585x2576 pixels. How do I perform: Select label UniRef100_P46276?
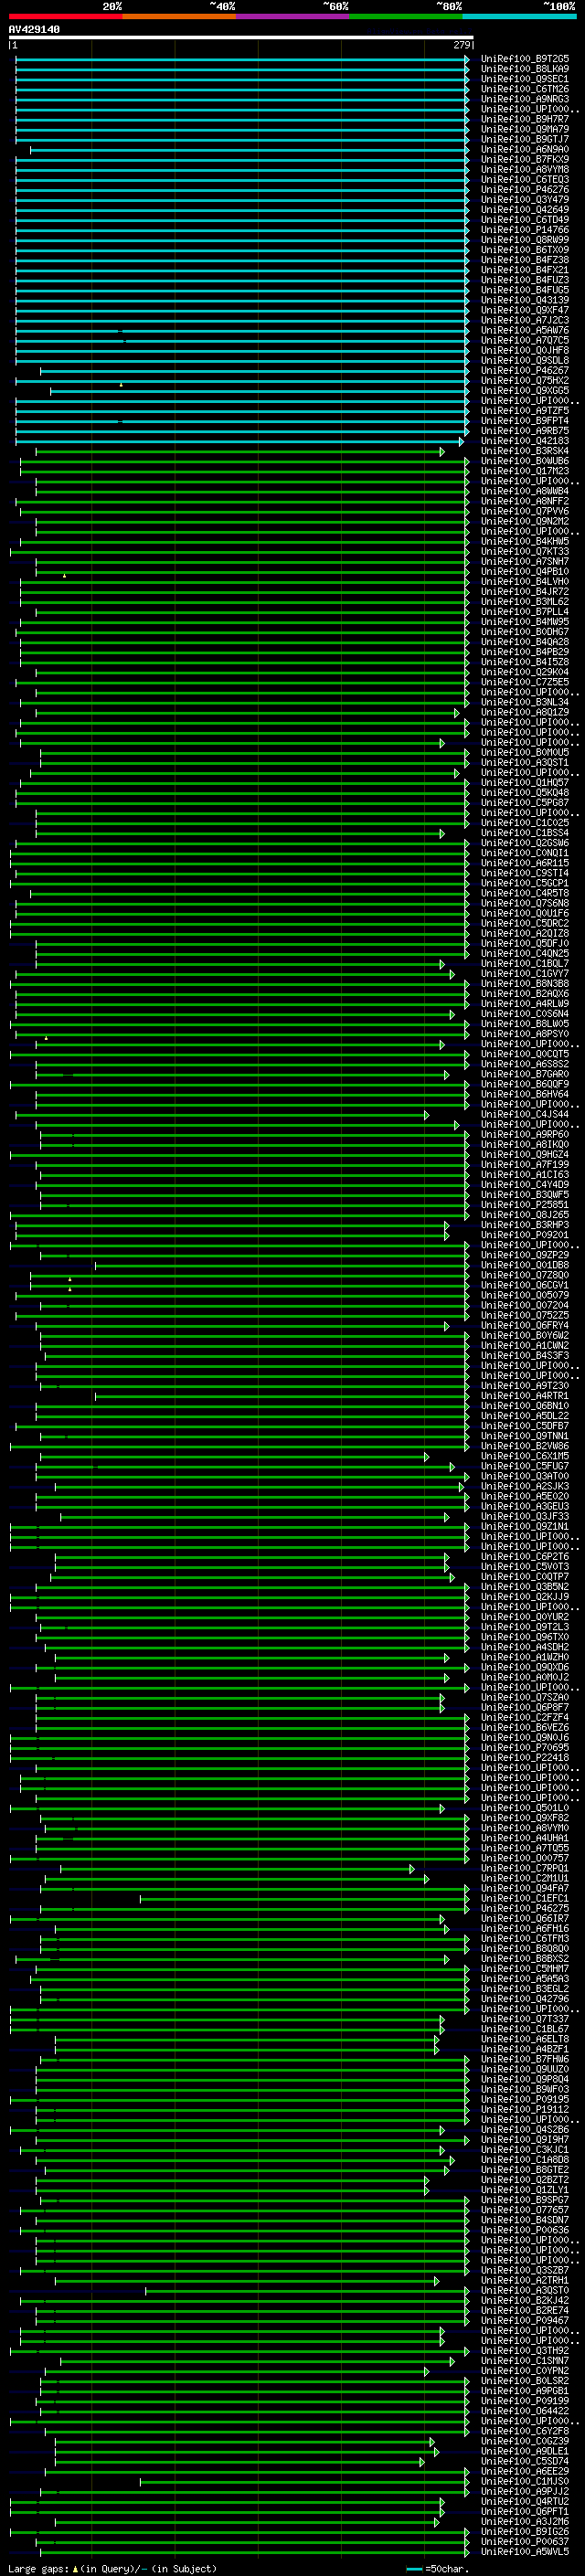525,189
